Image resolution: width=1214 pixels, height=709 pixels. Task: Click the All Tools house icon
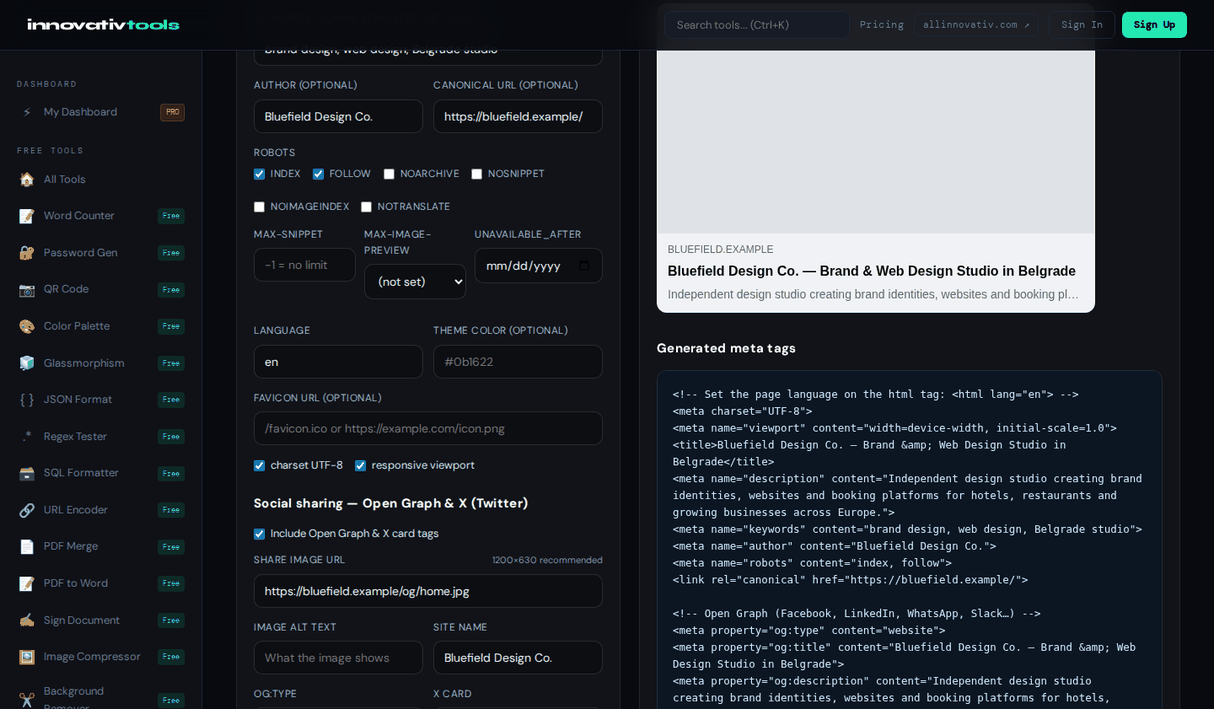(x=27, y=179)
